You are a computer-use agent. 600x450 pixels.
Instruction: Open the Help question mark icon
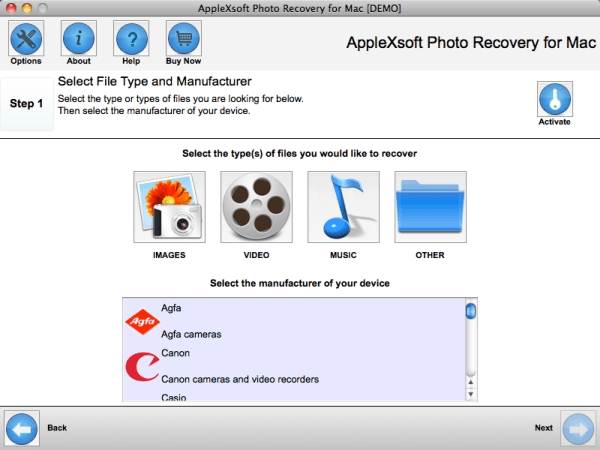click(x=131, y=38)
